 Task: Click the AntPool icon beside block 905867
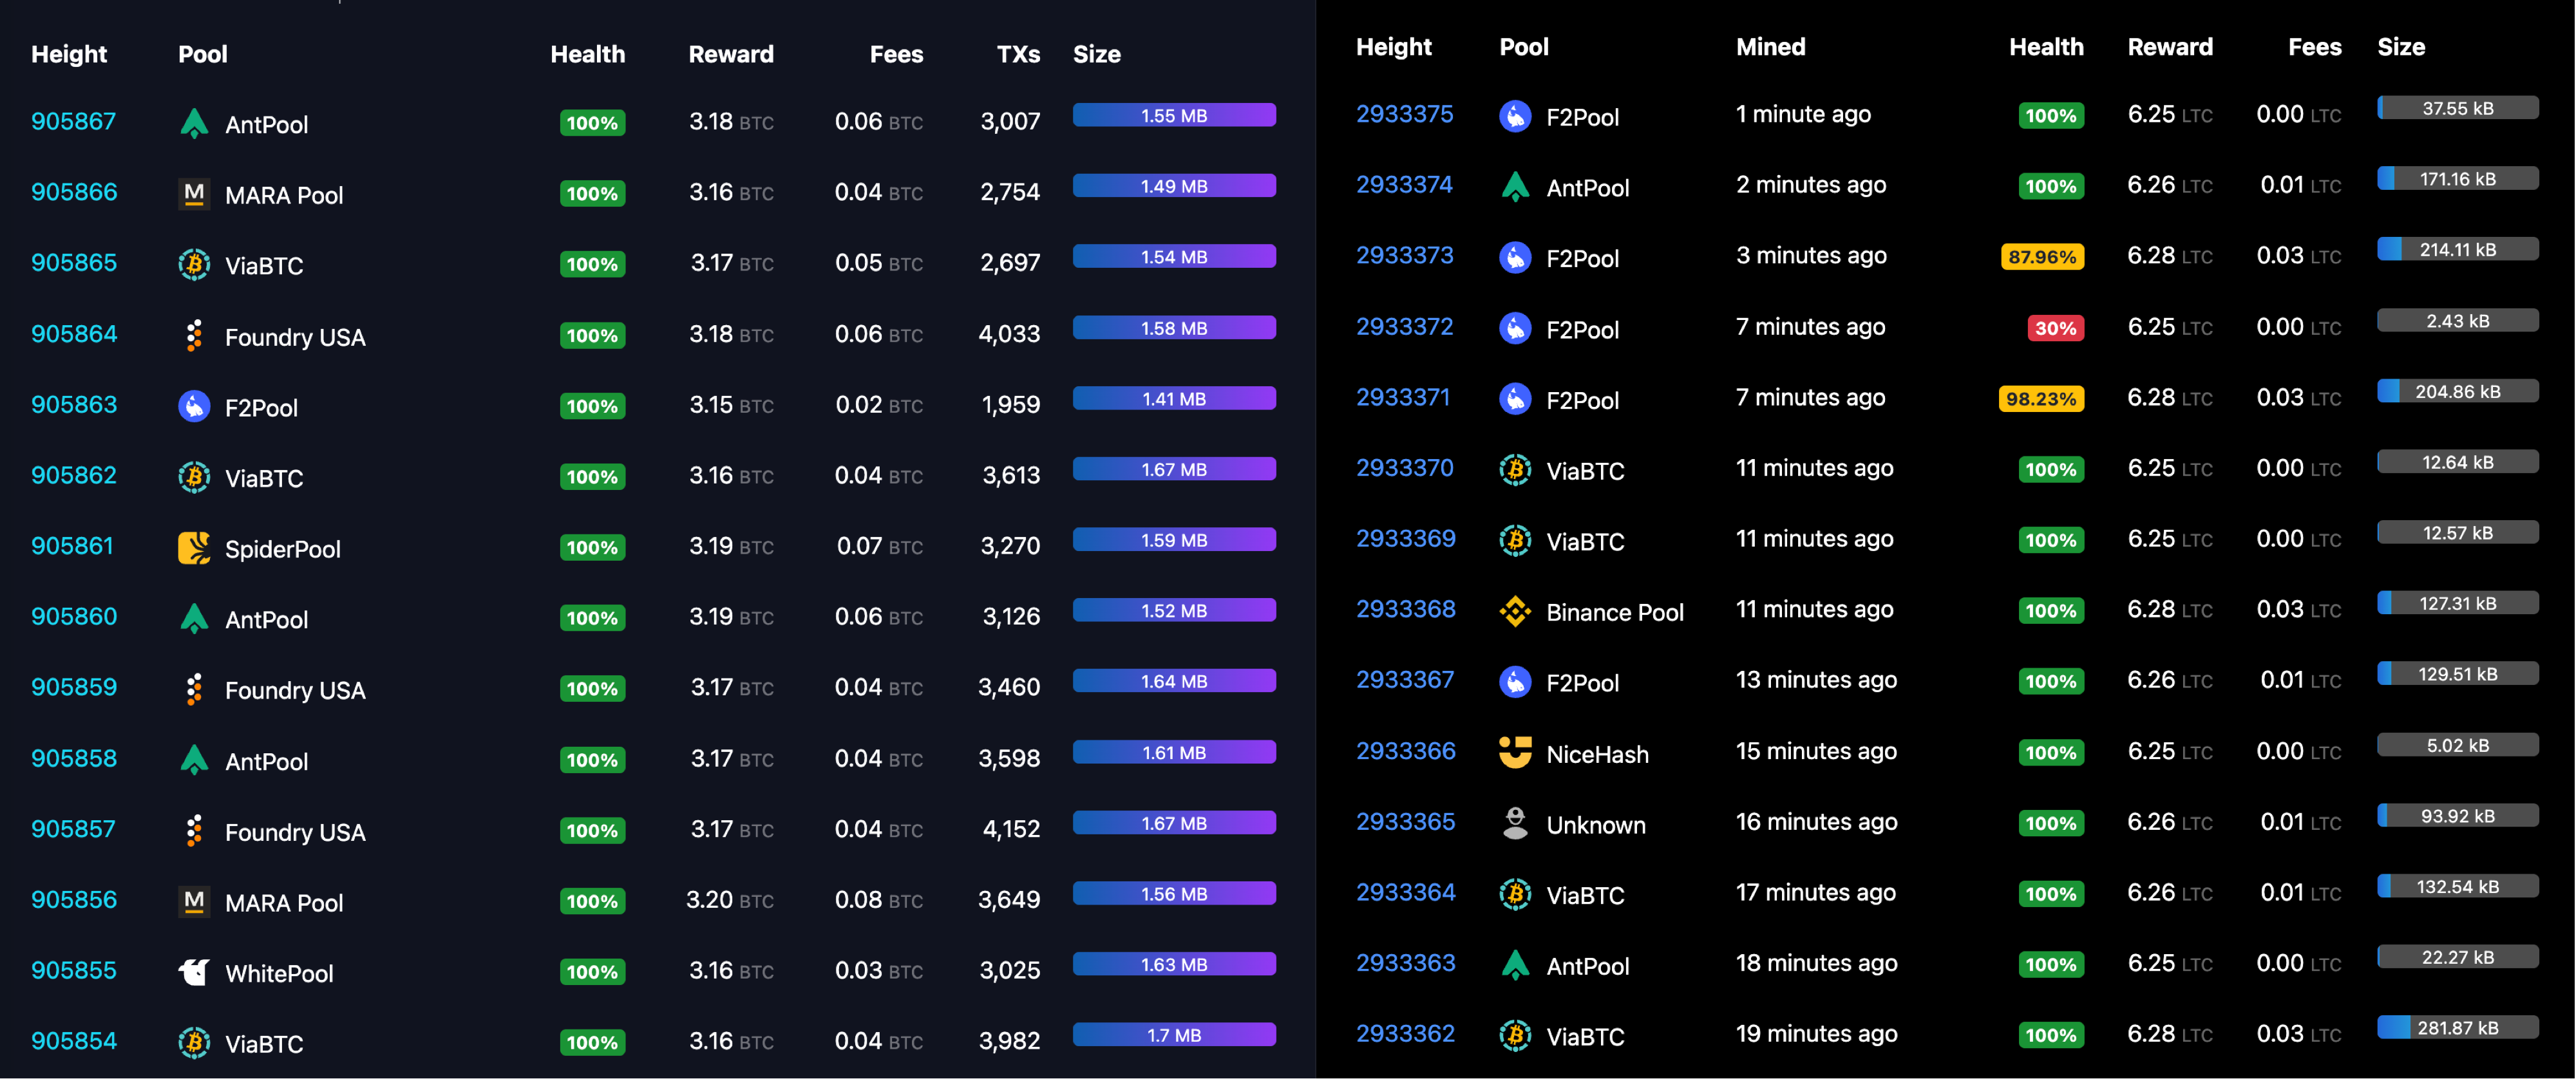pyautogui.click(x=194, y=123)
